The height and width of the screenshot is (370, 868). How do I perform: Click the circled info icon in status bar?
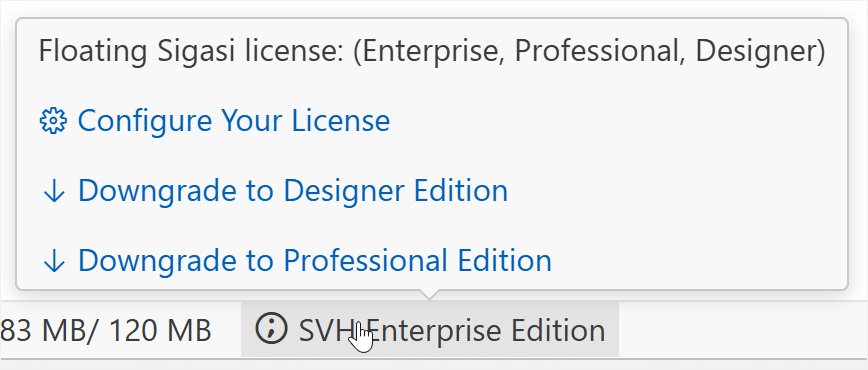[x=271, y=328]
